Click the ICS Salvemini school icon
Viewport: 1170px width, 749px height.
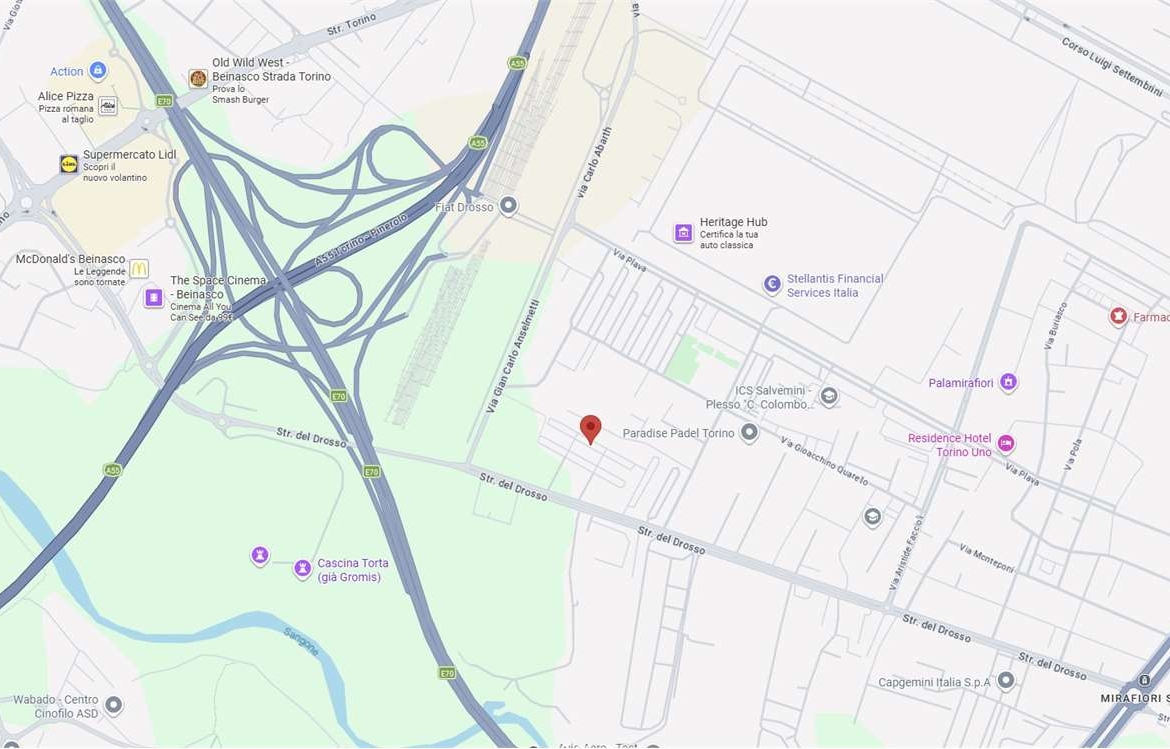[828, 396]
